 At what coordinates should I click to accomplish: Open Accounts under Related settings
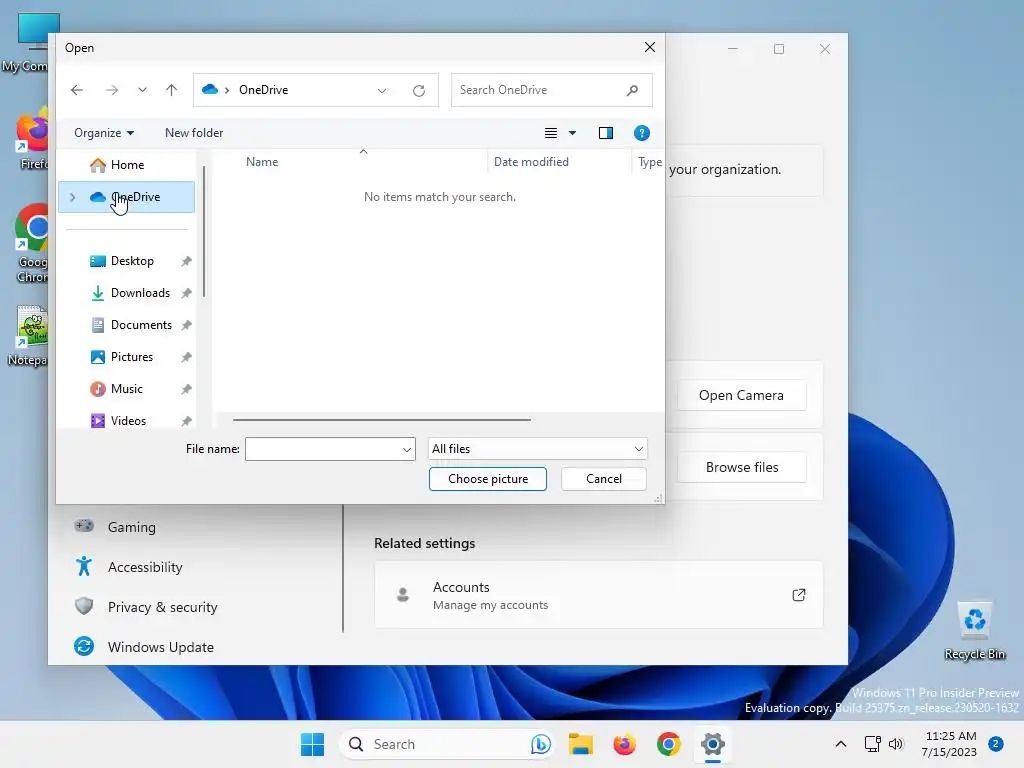[598, 595]
